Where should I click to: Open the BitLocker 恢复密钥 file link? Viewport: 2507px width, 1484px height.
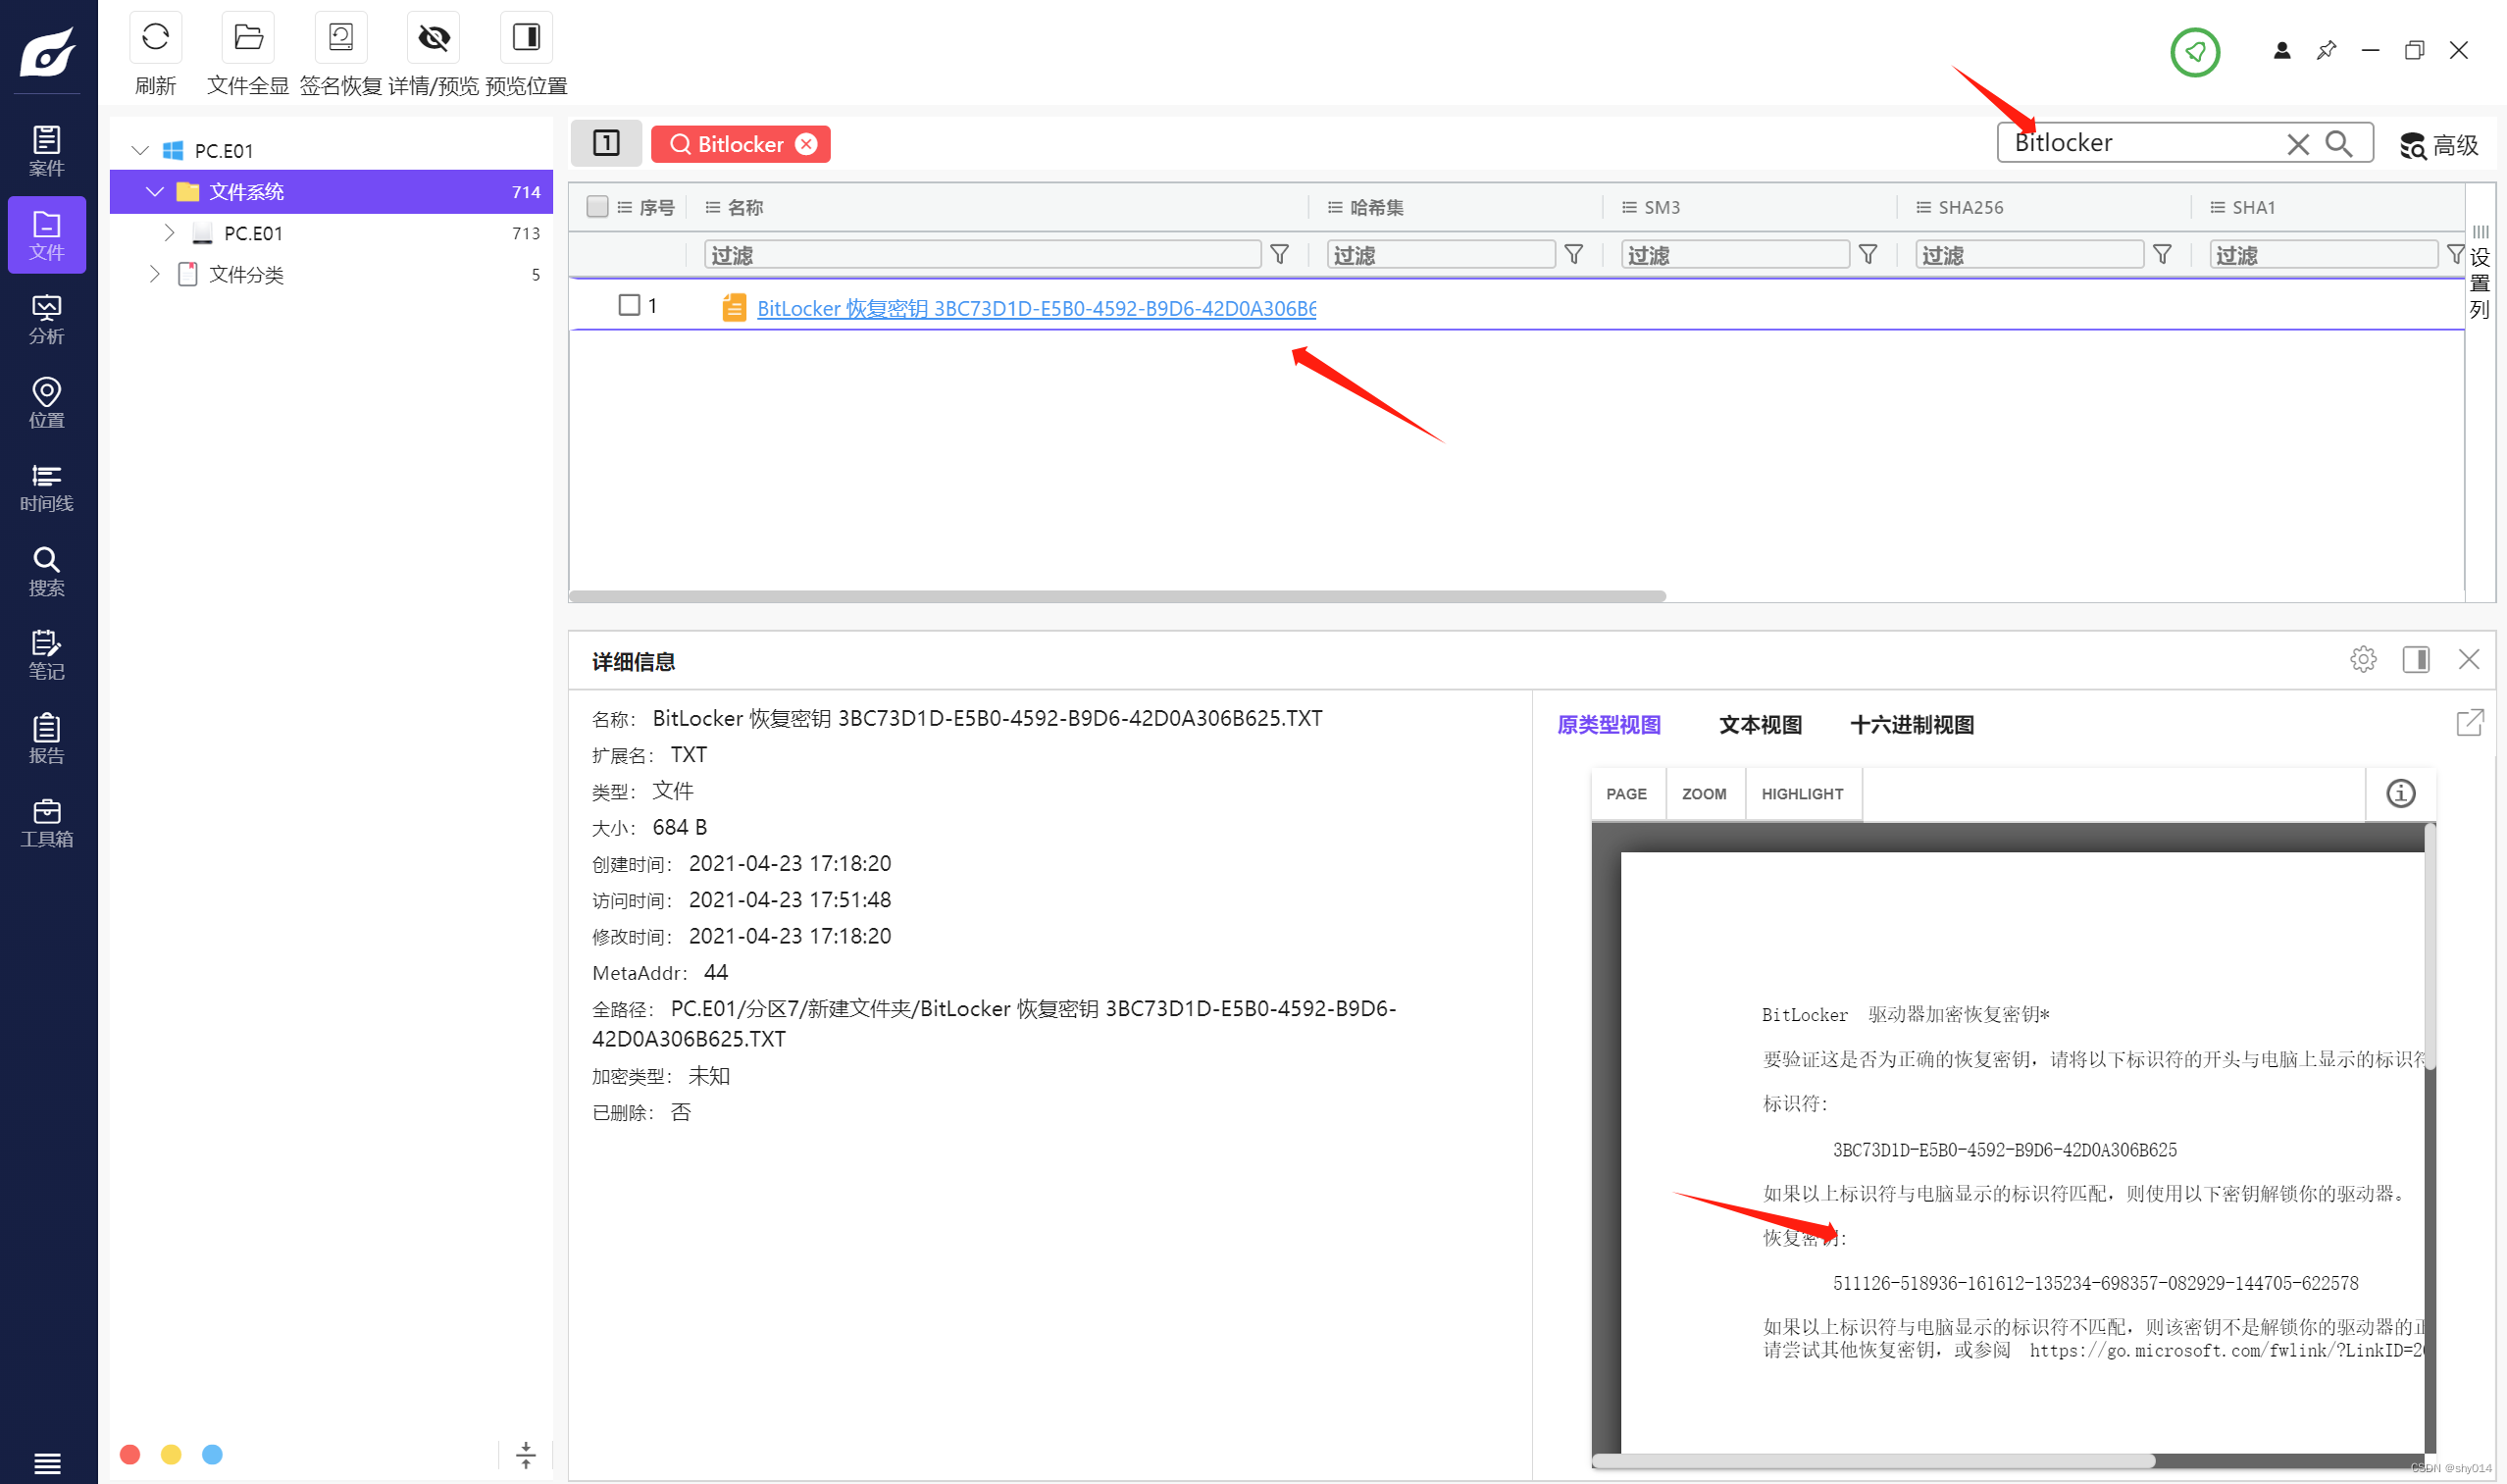tap(1035, 309)
